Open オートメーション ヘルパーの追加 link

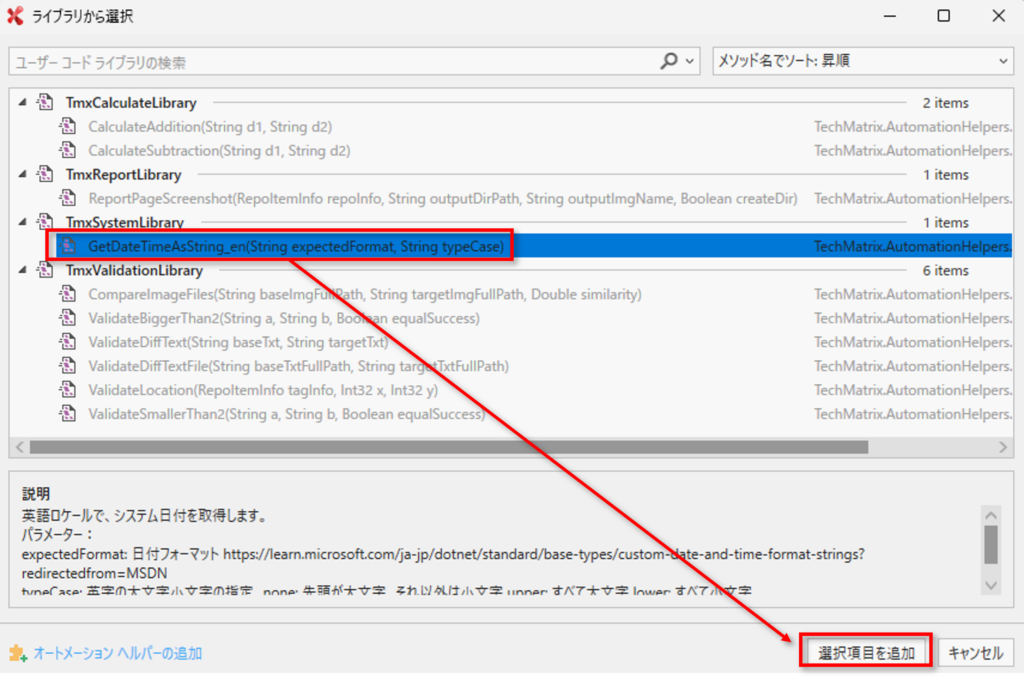point(117,653)
